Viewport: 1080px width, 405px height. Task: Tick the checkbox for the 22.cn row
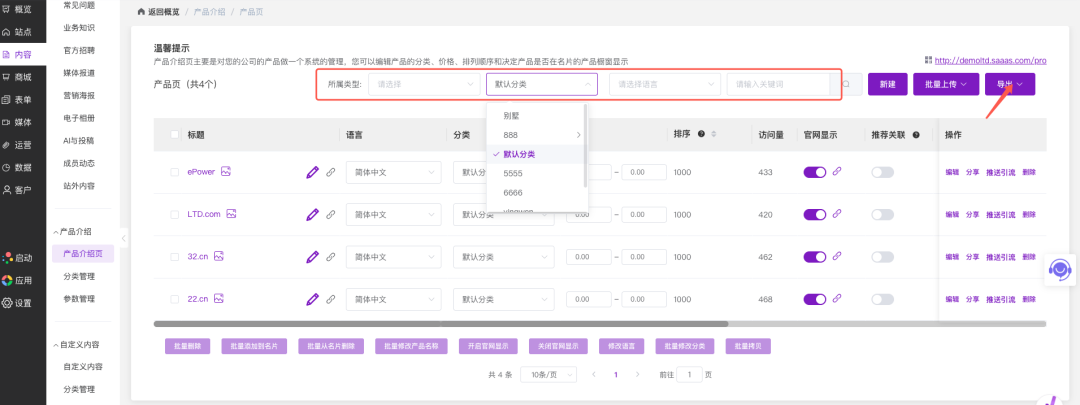click(x=175, y=299)
